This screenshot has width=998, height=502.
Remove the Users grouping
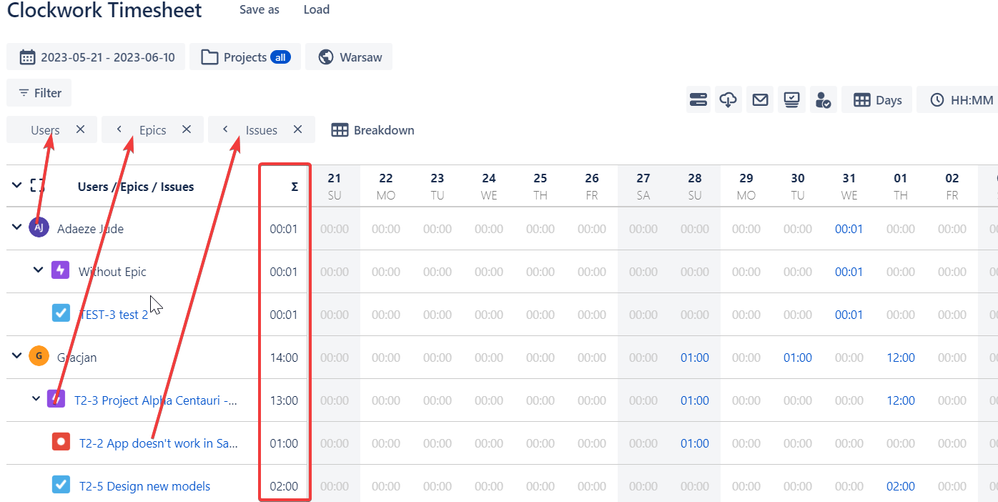80,129
